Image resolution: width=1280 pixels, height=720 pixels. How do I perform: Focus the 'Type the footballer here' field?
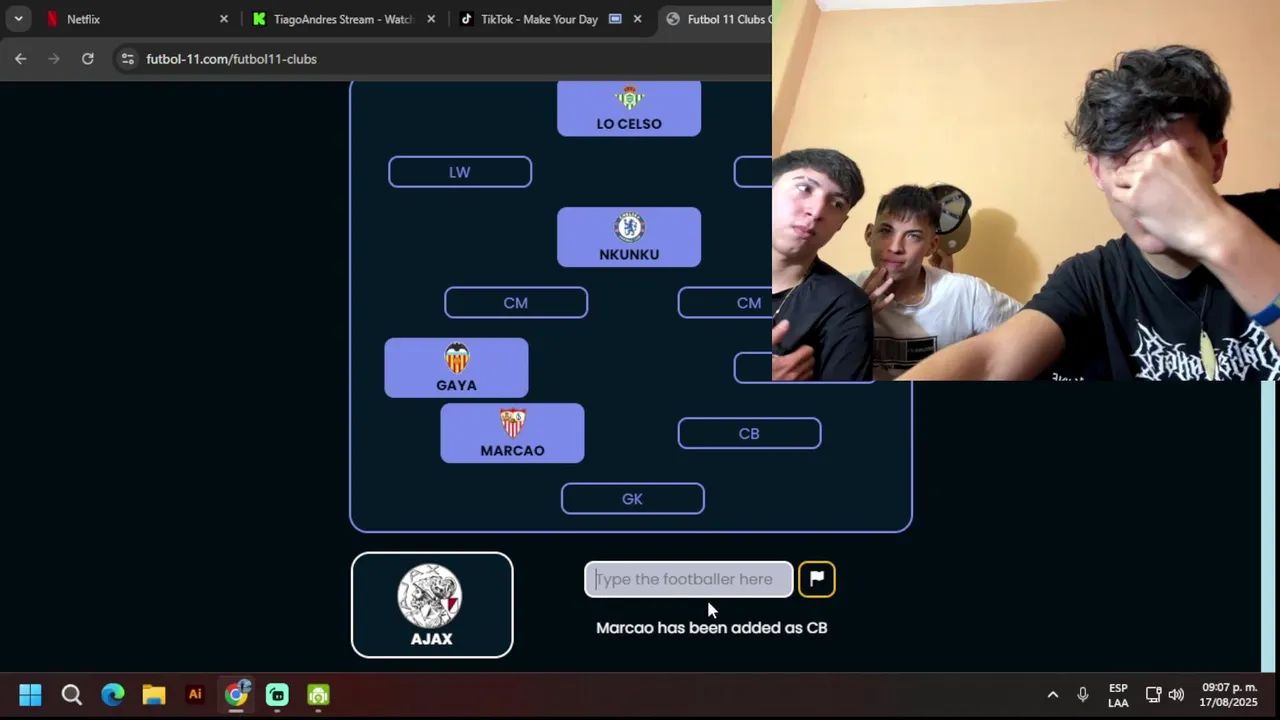click(x=689, y=579)
